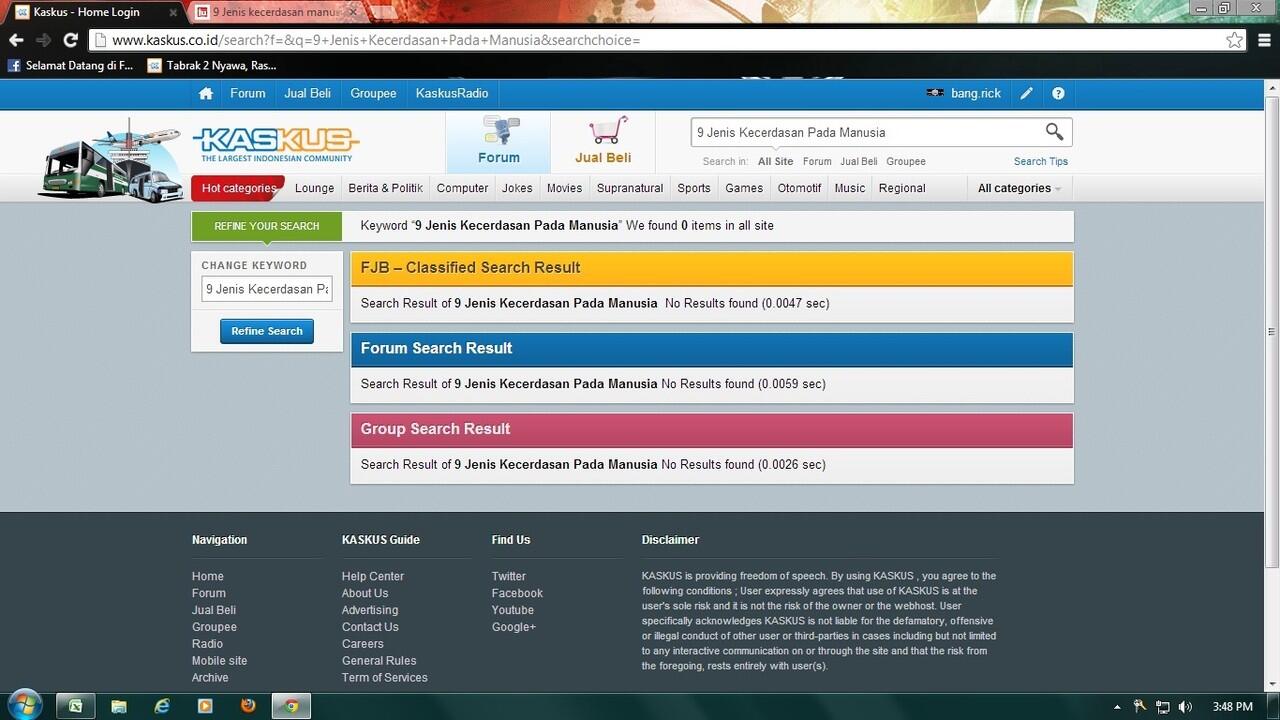Open the Mobile site footer link

point(219,661)
